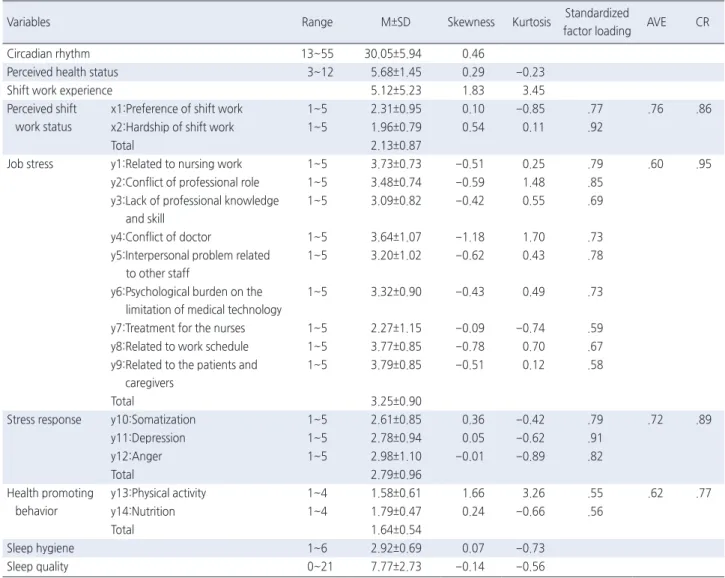Select the 'Sleep quality' row label
The width and height of the screenshot is (725, 578).
coord(37,566)
